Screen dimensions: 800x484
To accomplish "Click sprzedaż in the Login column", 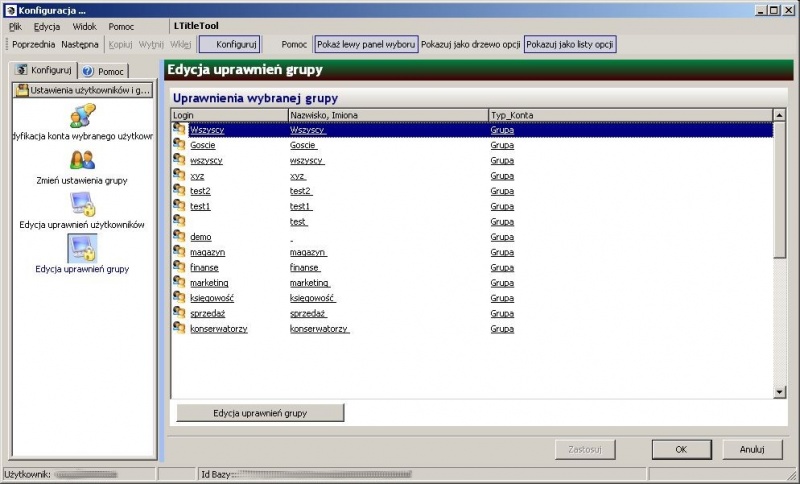I will tap(207, 313).
